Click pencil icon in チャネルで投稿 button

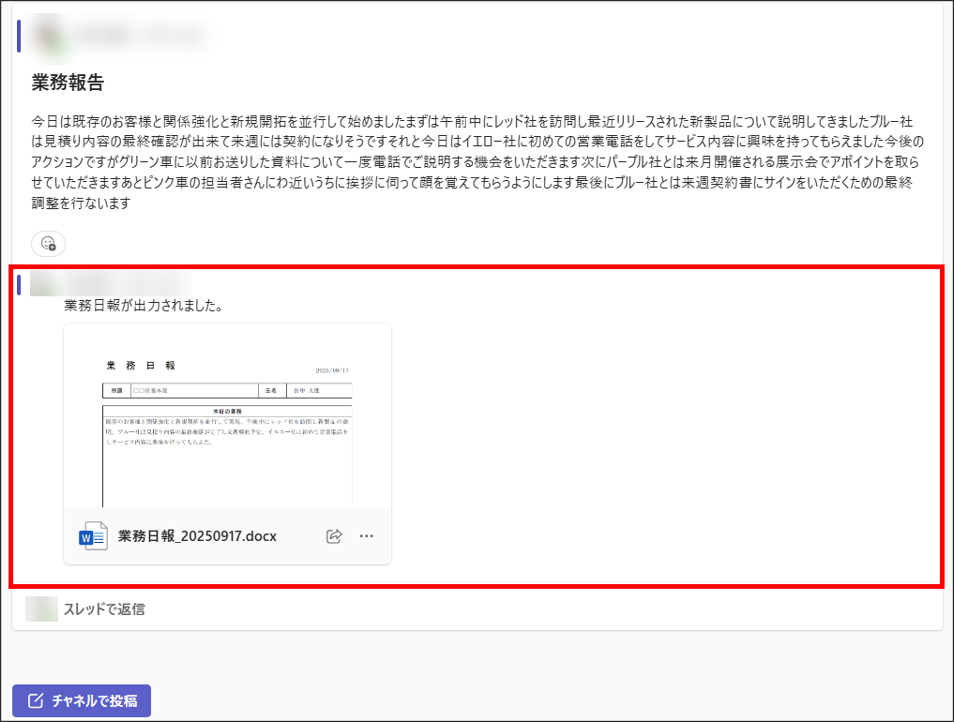(36, 700)
